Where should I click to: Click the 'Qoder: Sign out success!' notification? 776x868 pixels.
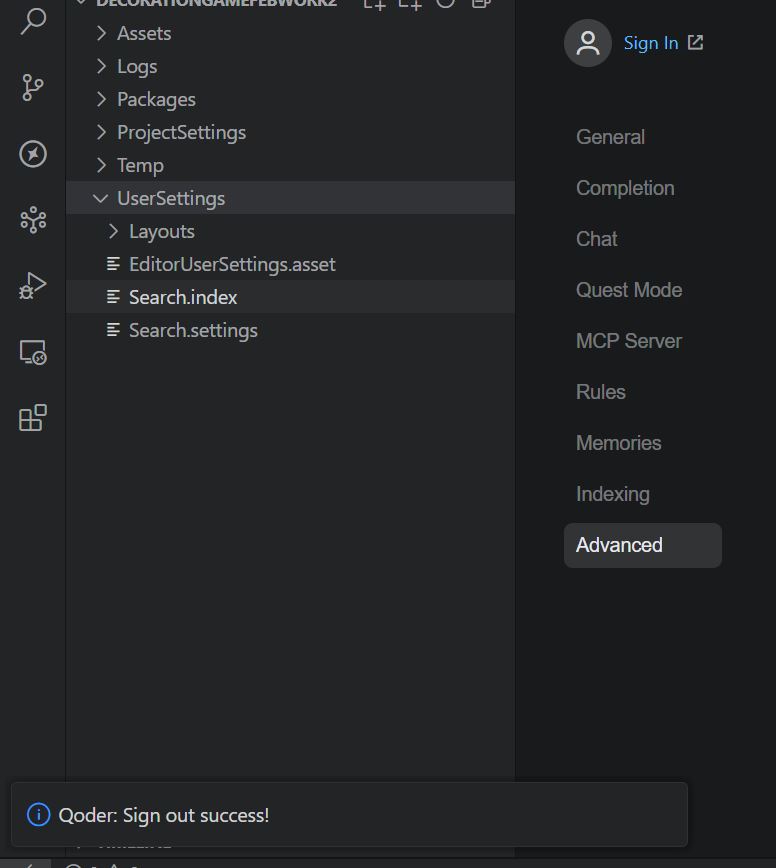349,814
